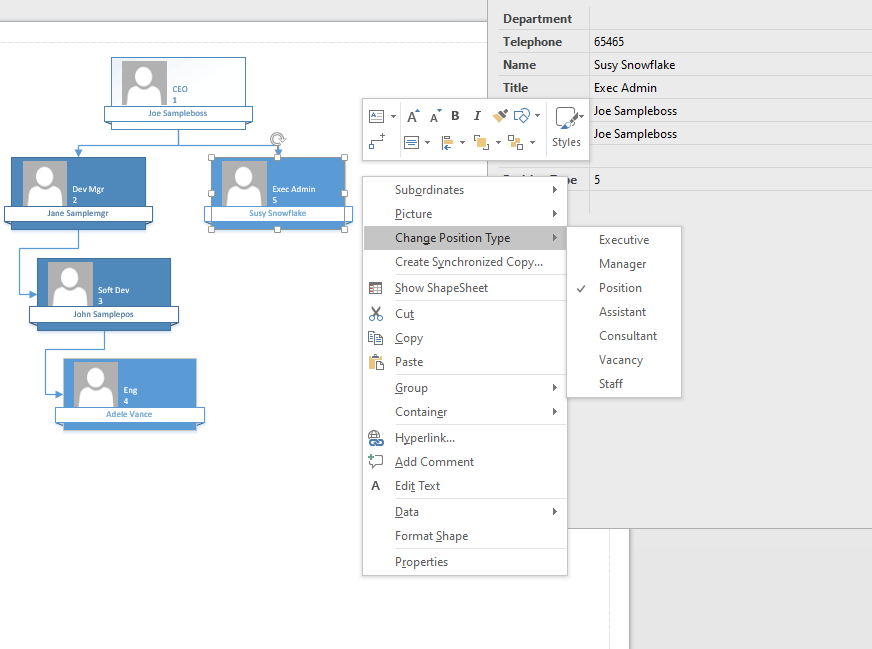Open the Picture submenu
Image resolution: width=872 pixels, height=649 pixels.
tap(465, 214)
